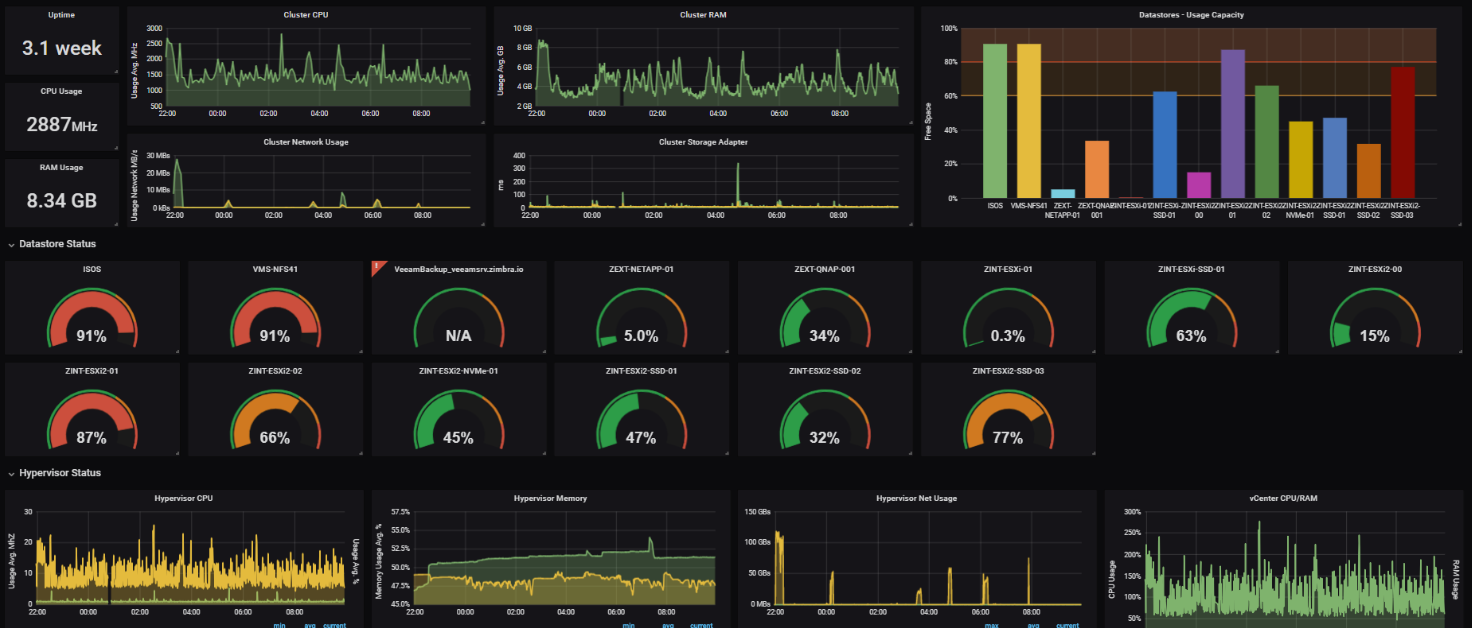The width and height of the screenshot is (1472, 628).
Task: Click the ZINT-ESXi2-SSD-03 gauge at 77%
Action: pos(1008,420)
